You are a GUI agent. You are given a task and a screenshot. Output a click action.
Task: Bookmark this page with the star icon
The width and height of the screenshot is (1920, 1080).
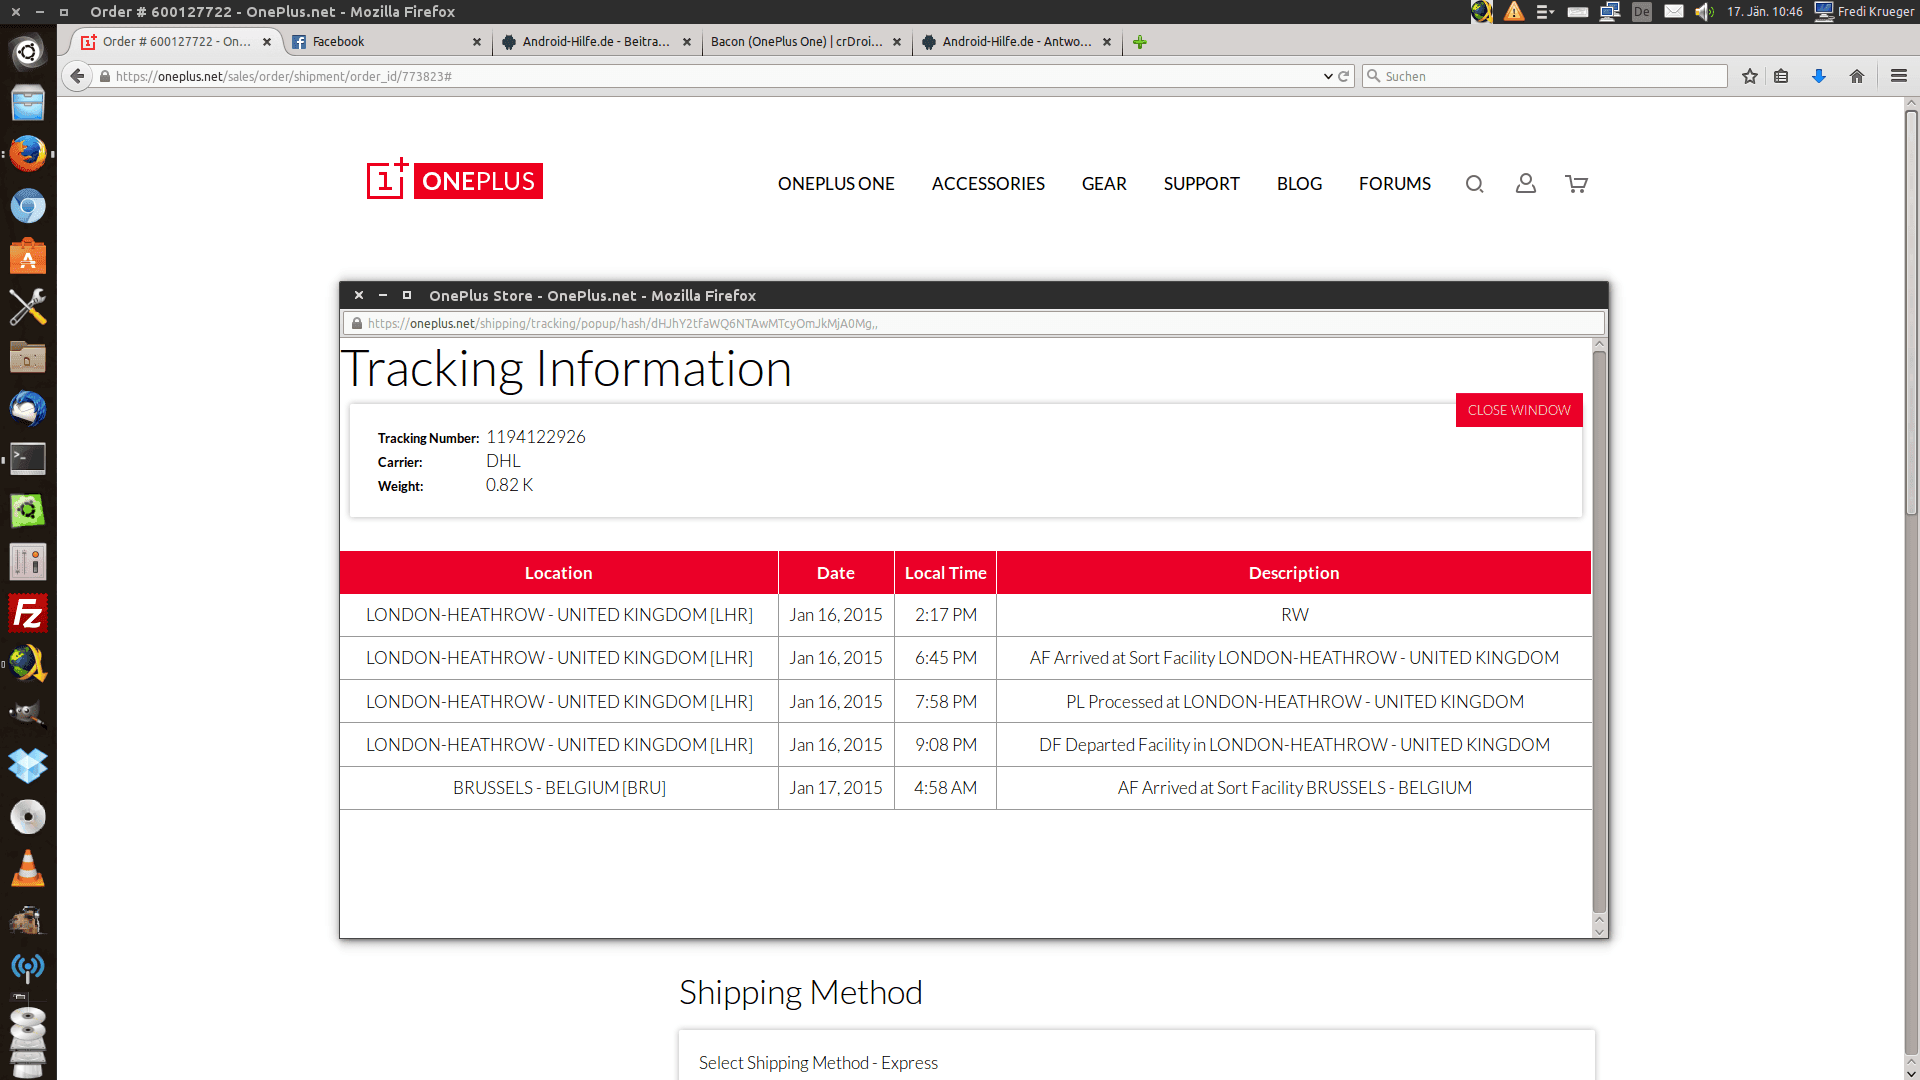point(1750,76)
